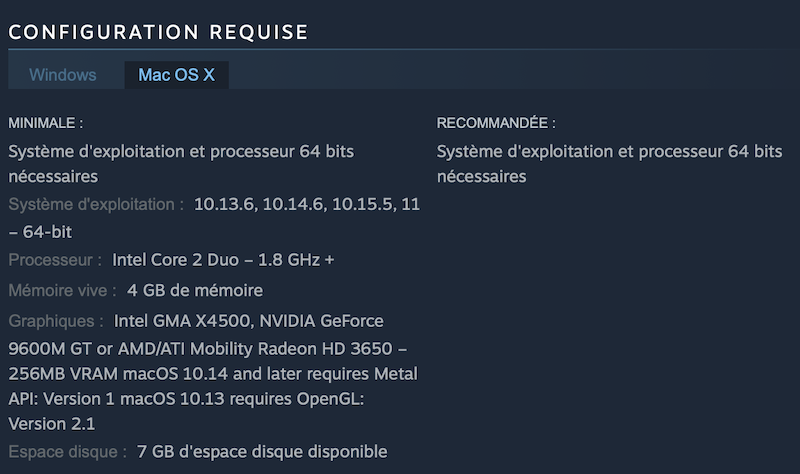Click the MINIMALE section label
800x474 pixels.
click(x=46, y=123)
